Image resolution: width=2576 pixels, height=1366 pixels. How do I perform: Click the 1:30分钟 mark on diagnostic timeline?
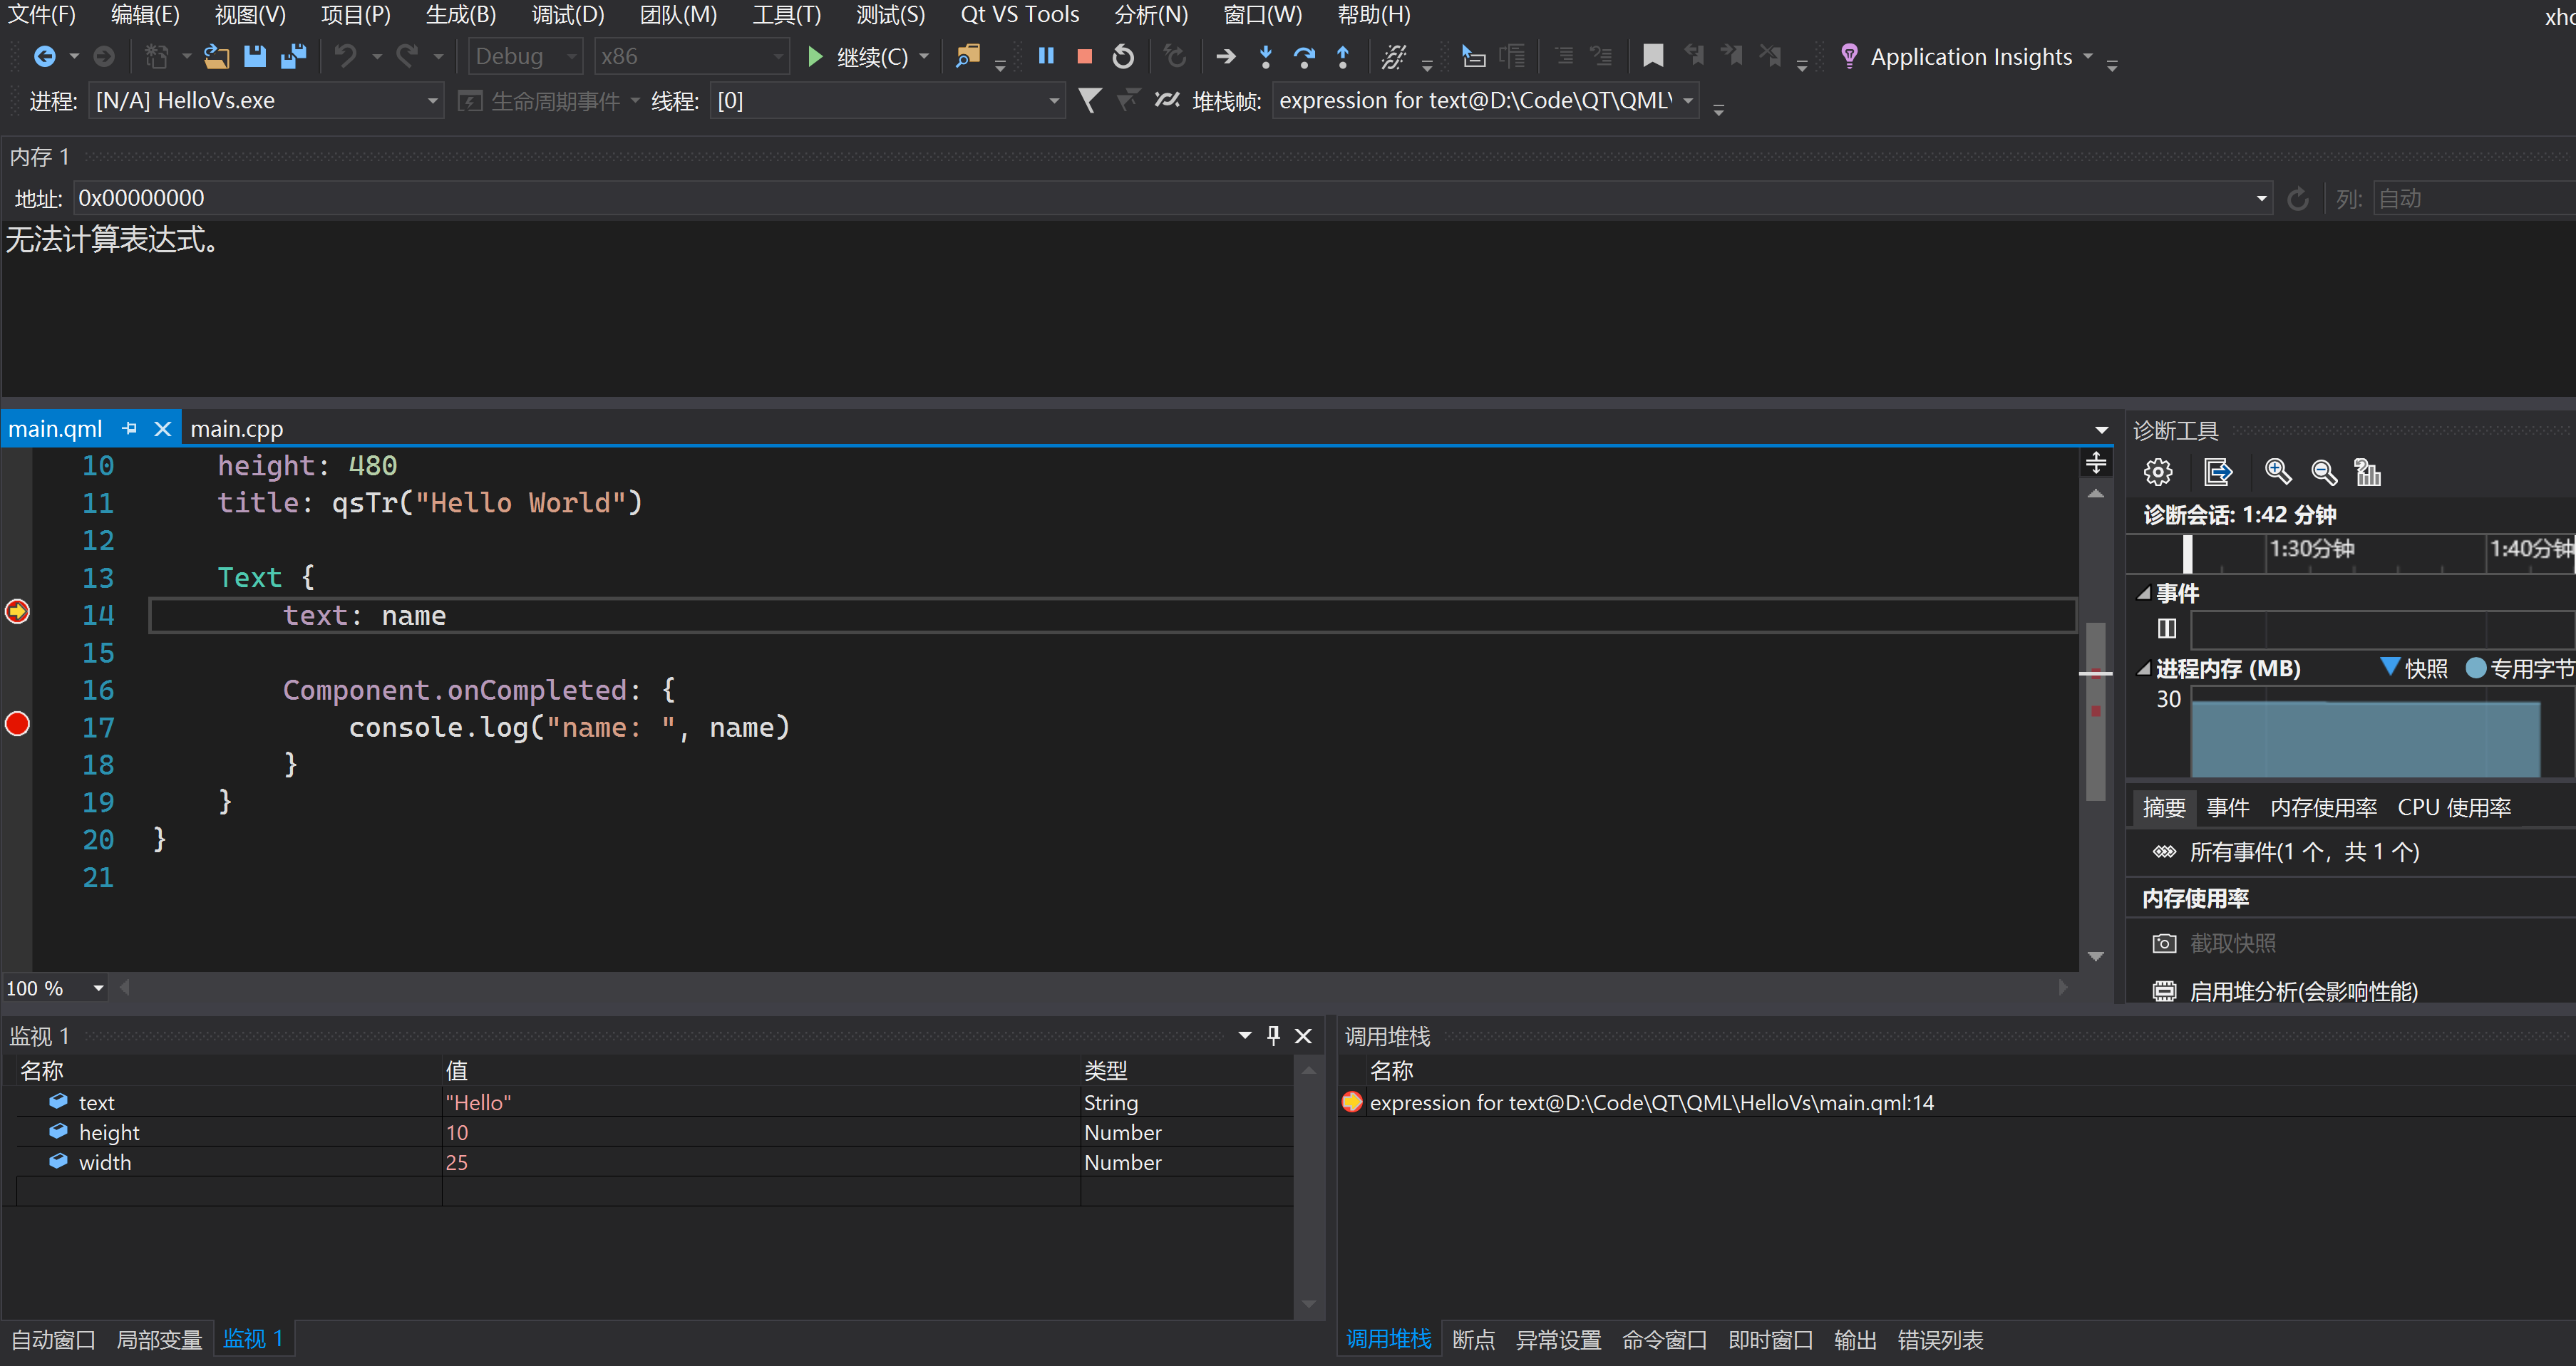coord(2310,549)
